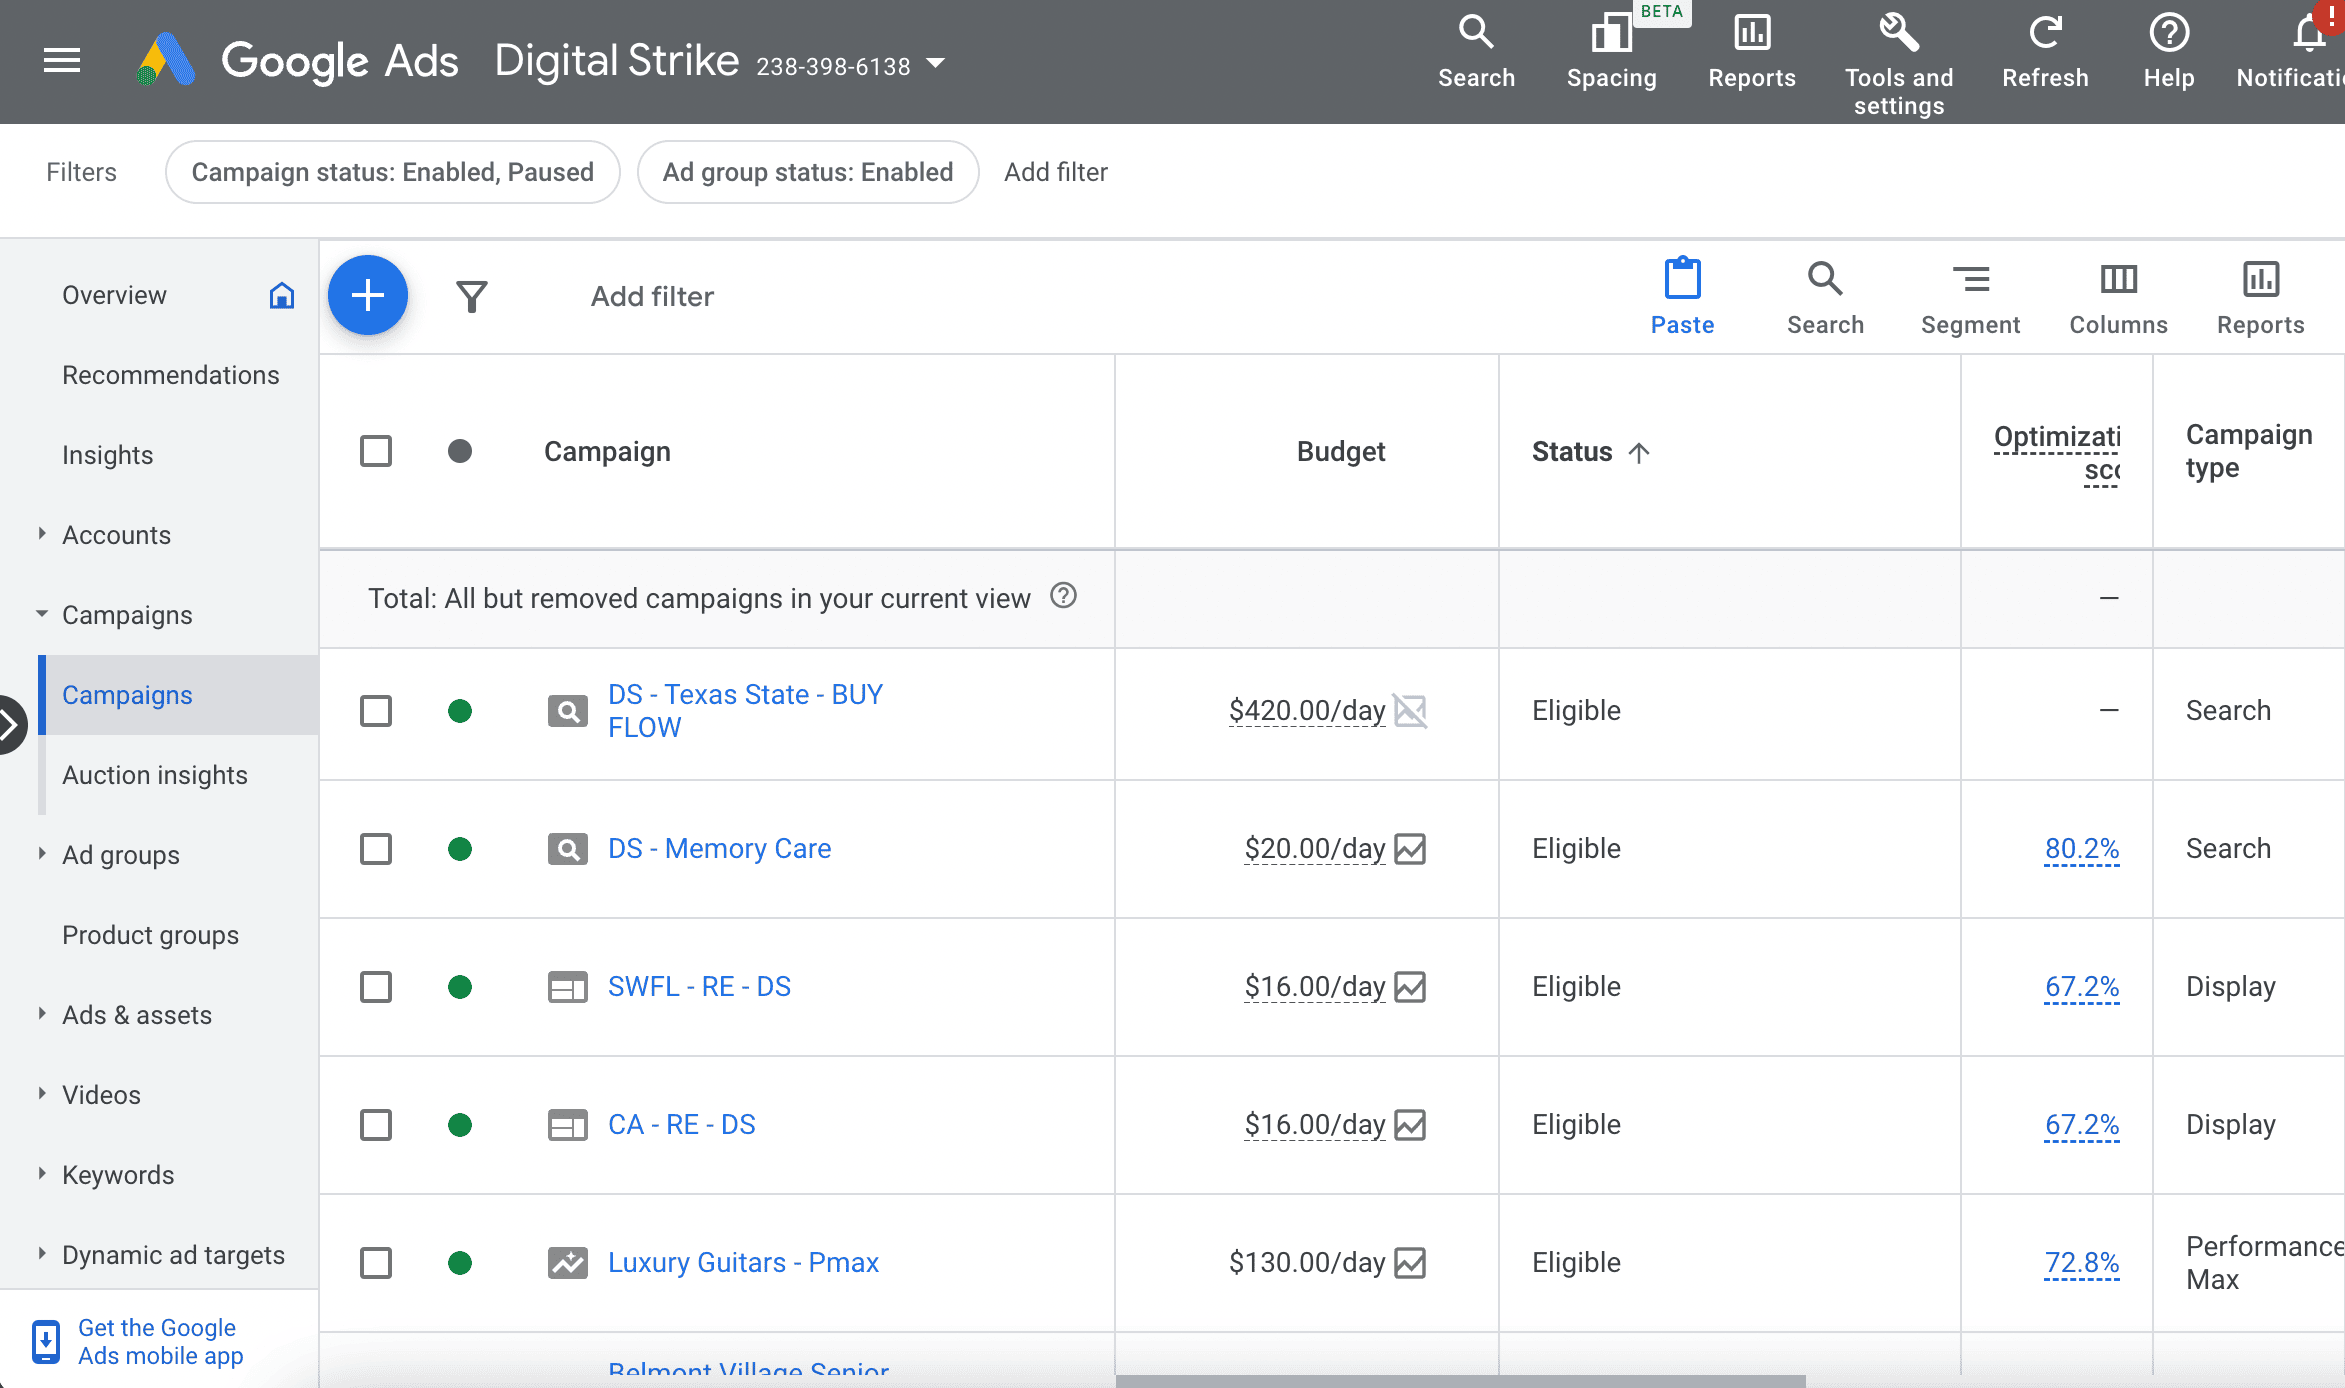
Task: Paste copied campaigns
Action: click(x=1682, y=297)
